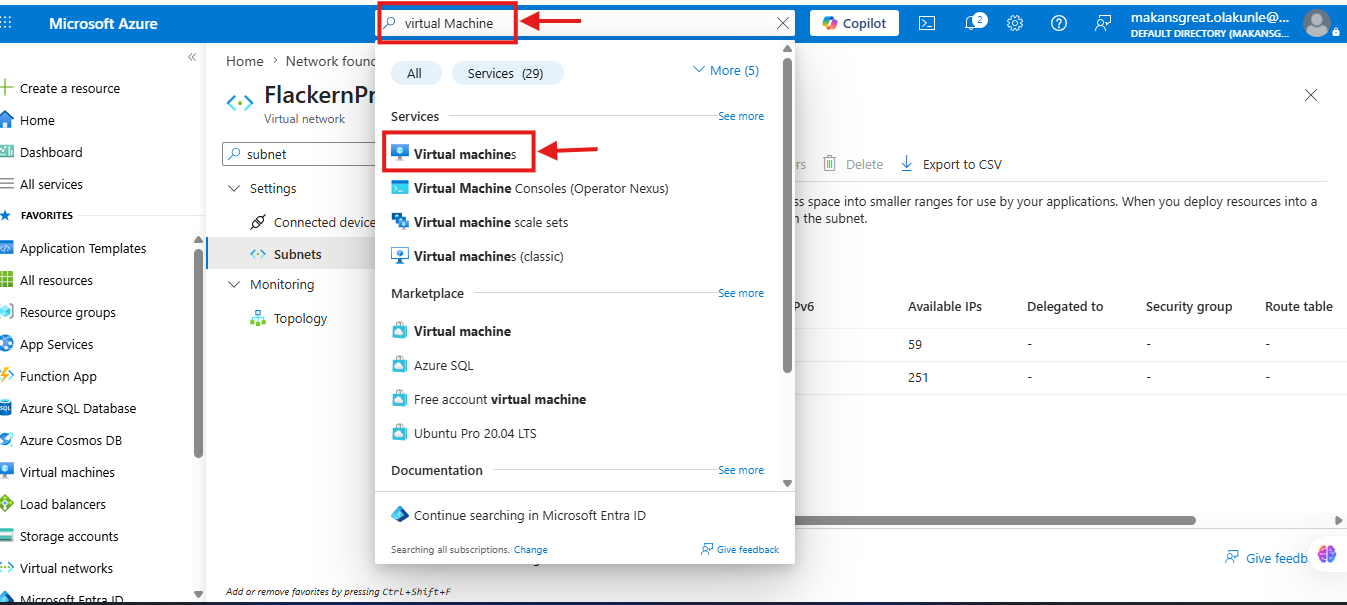
Task: Click See more next to Services
Action: pos(741,117)
